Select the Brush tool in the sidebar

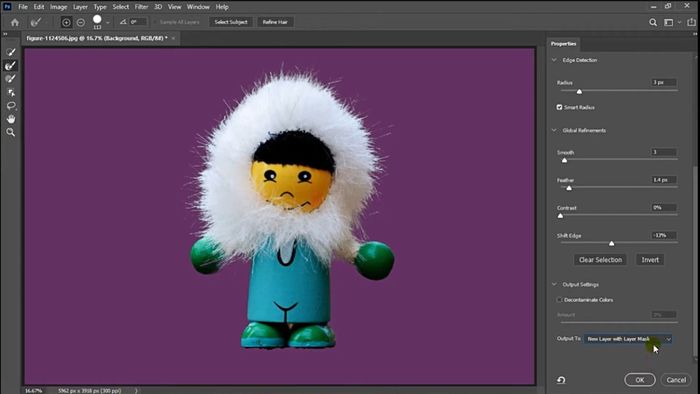(x=11, y=79)
